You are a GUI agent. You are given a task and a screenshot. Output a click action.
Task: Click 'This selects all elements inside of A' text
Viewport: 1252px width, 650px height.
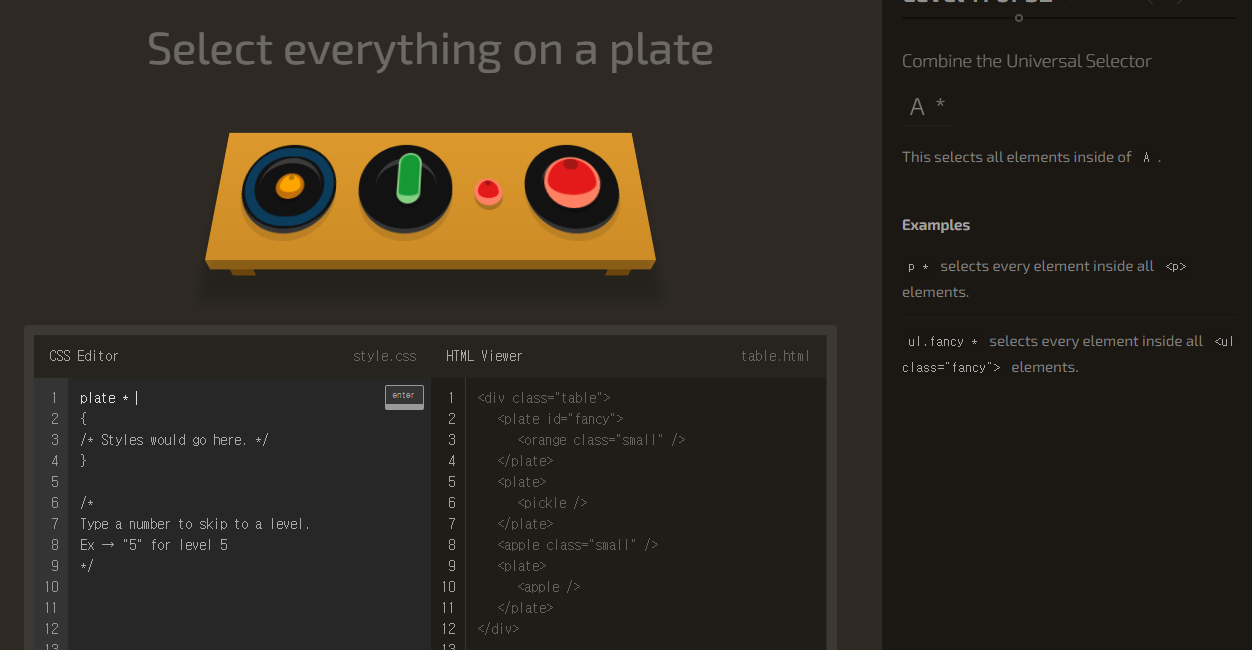pyautogui.click(x=1031, y=157)
